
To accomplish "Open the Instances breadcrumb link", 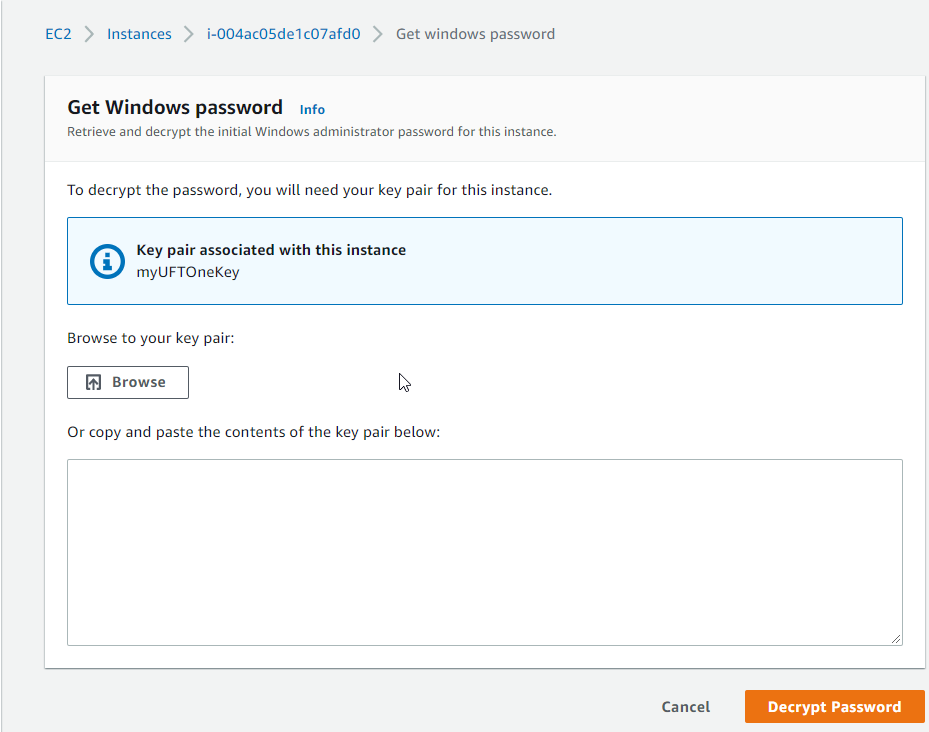I will 139,34.
